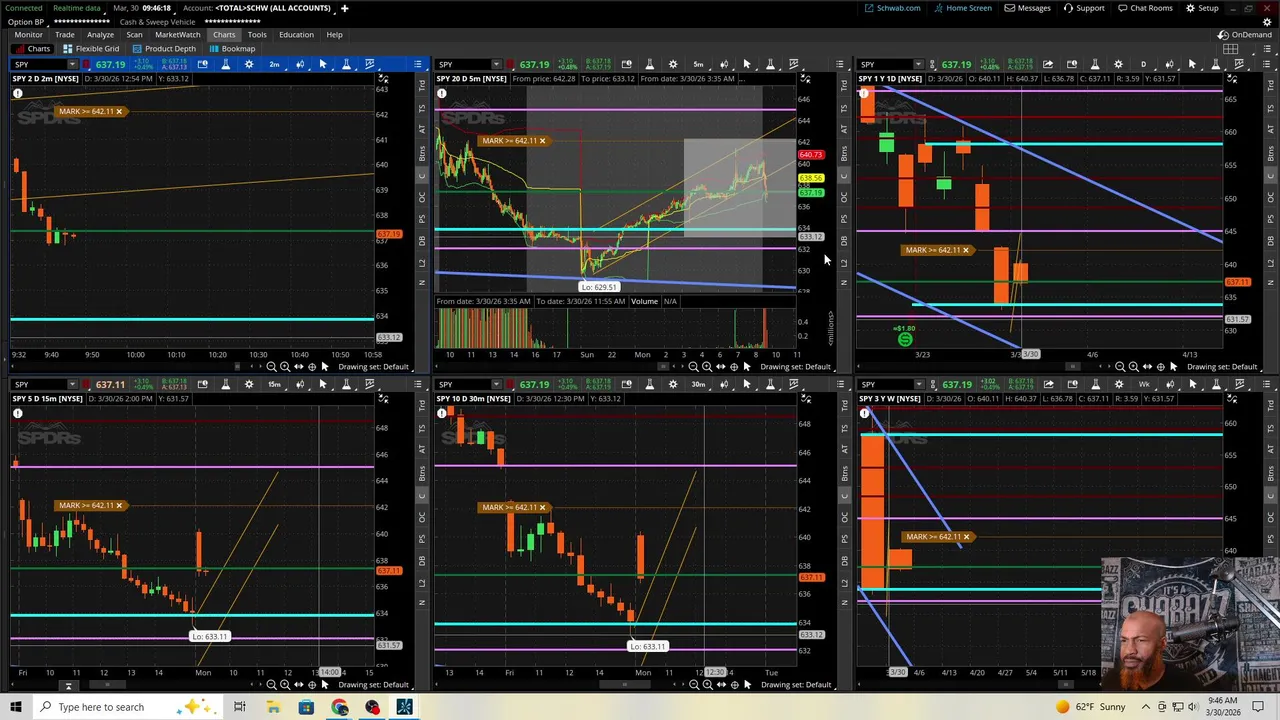This screenshot has width=1280, height=720.
Task: Remove MARK >= 642.11 alert on SPY 2 D 2m chart
Action: point(119,111)
